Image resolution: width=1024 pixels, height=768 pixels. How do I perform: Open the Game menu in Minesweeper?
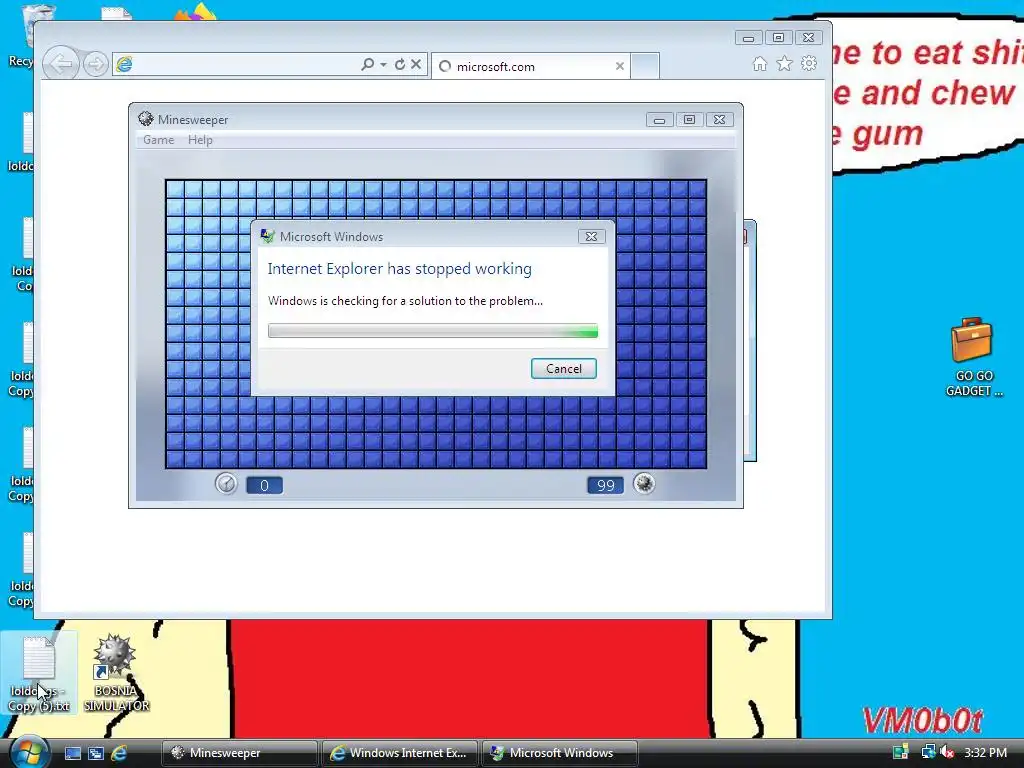pos(159,140)
